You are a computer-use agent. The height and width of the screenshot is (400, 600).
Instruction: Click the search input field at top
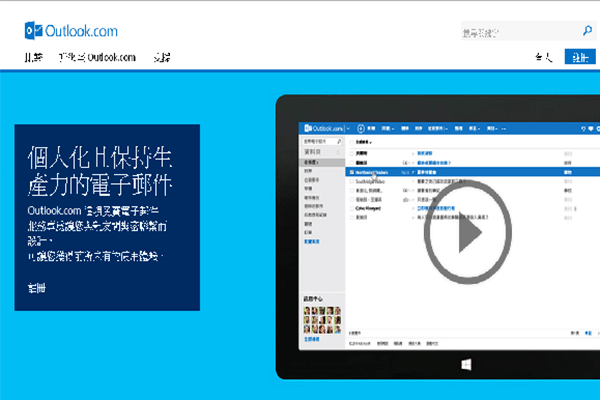point(510,32)
